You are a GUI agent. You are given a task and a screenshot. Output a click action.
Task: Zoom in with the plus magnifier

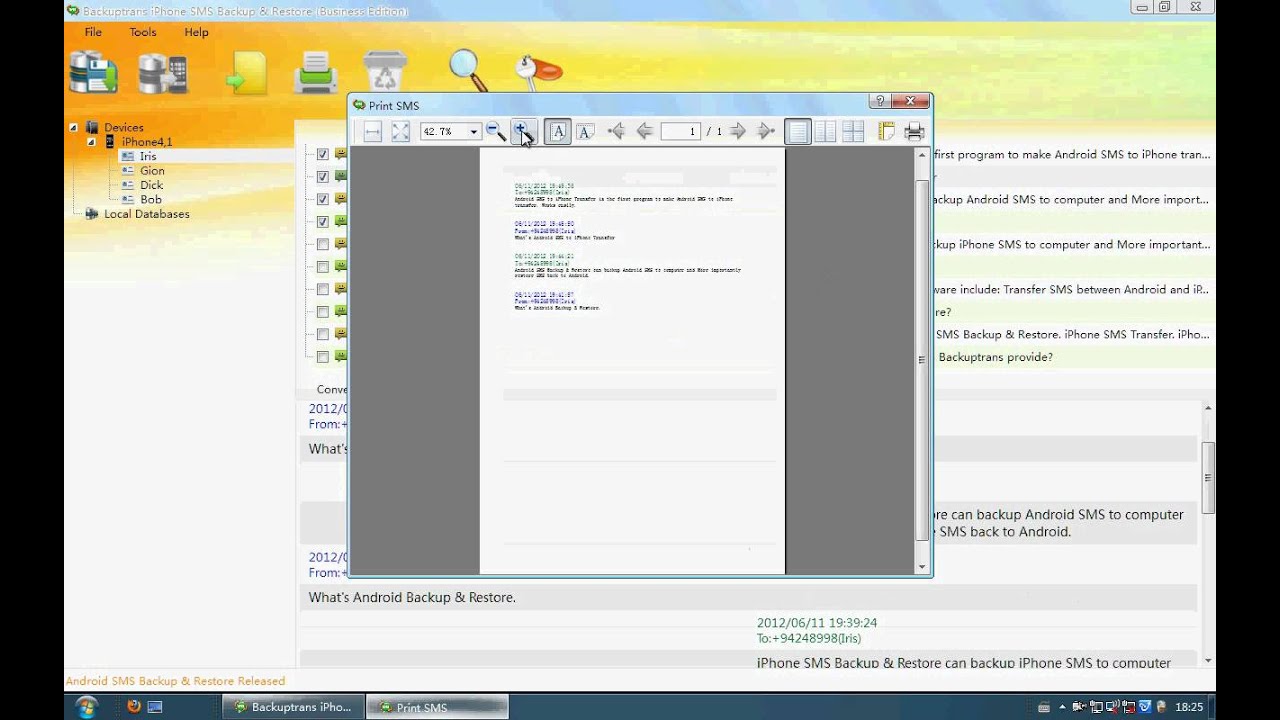(x=523, y=132)
